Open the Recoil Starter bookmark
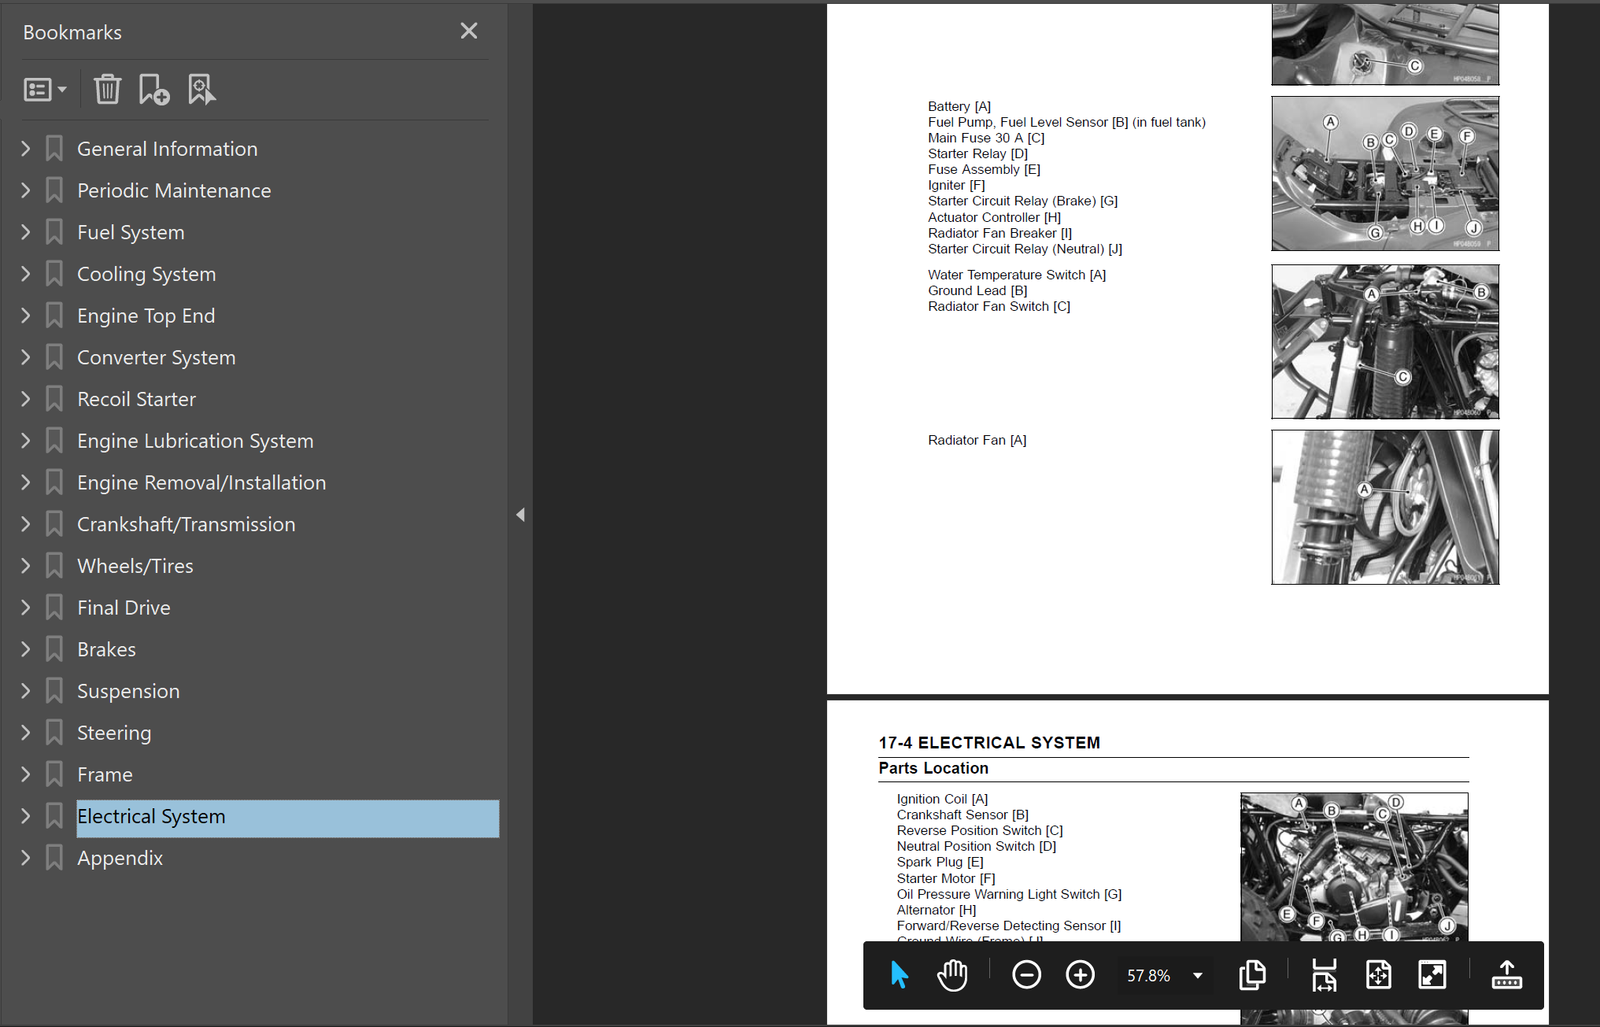 tap(136, 399)
